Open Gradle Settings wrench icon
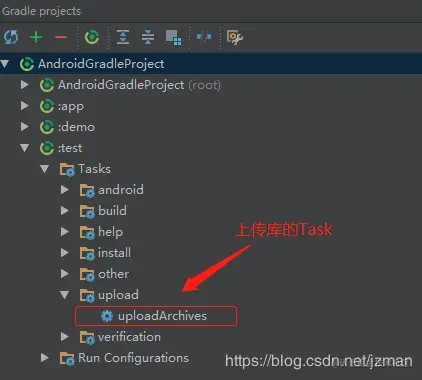The image size is (422, 380). (x=235, y=37)
